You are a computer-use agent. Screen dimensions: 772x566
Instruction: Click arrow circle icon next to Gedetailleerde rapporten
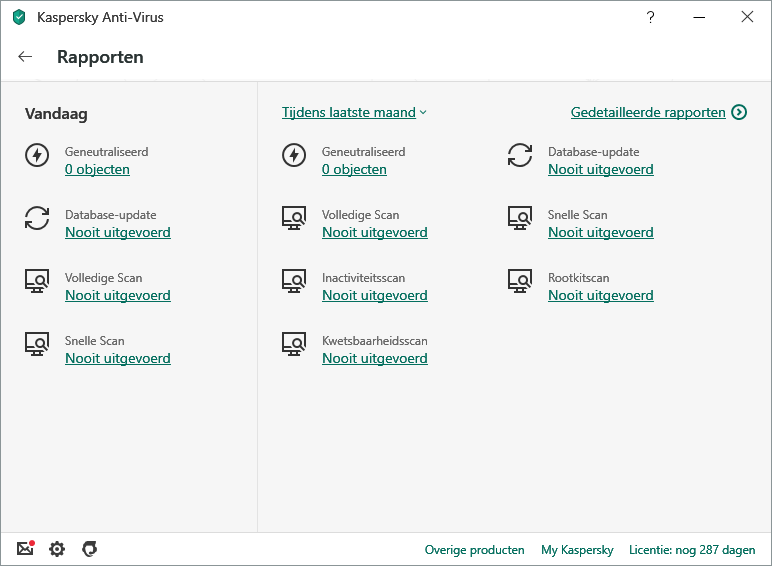tap(739, 112)
